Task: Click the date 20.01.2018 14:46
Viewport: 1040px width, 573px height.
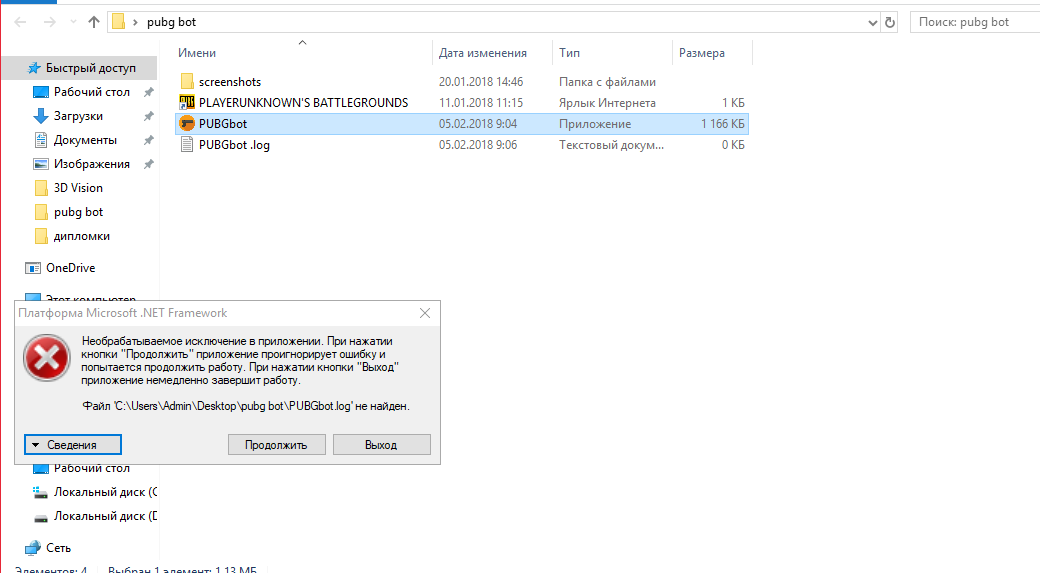Action: tap(481, 82)
